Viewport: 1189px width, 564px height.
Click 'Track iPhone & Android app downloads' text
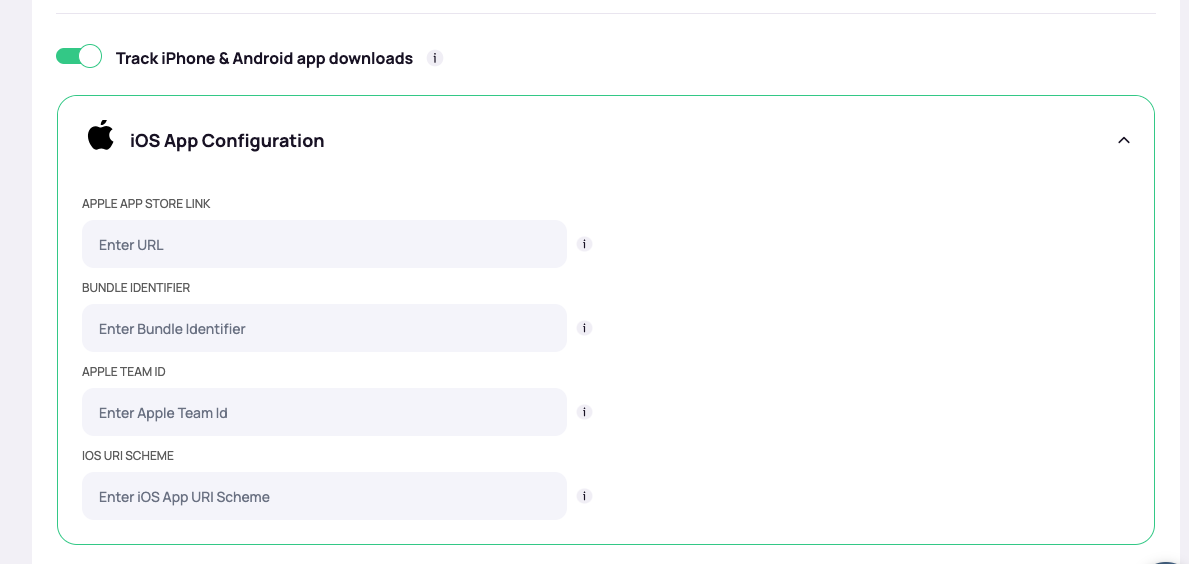(x=264, y=58)
